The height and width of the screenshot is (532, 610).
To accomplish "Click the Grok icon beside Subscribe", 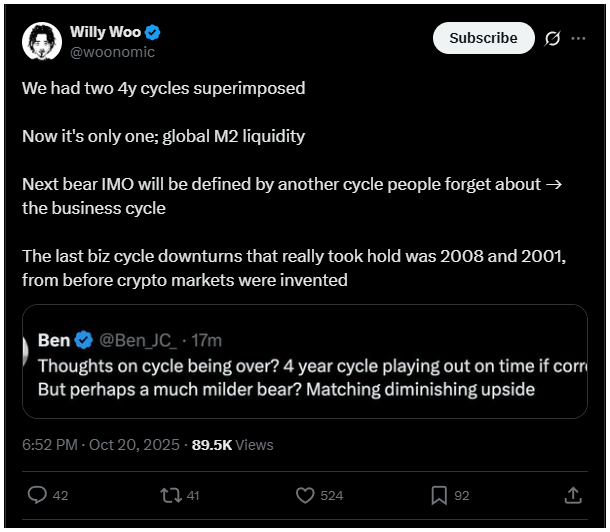I will point(551,39).
